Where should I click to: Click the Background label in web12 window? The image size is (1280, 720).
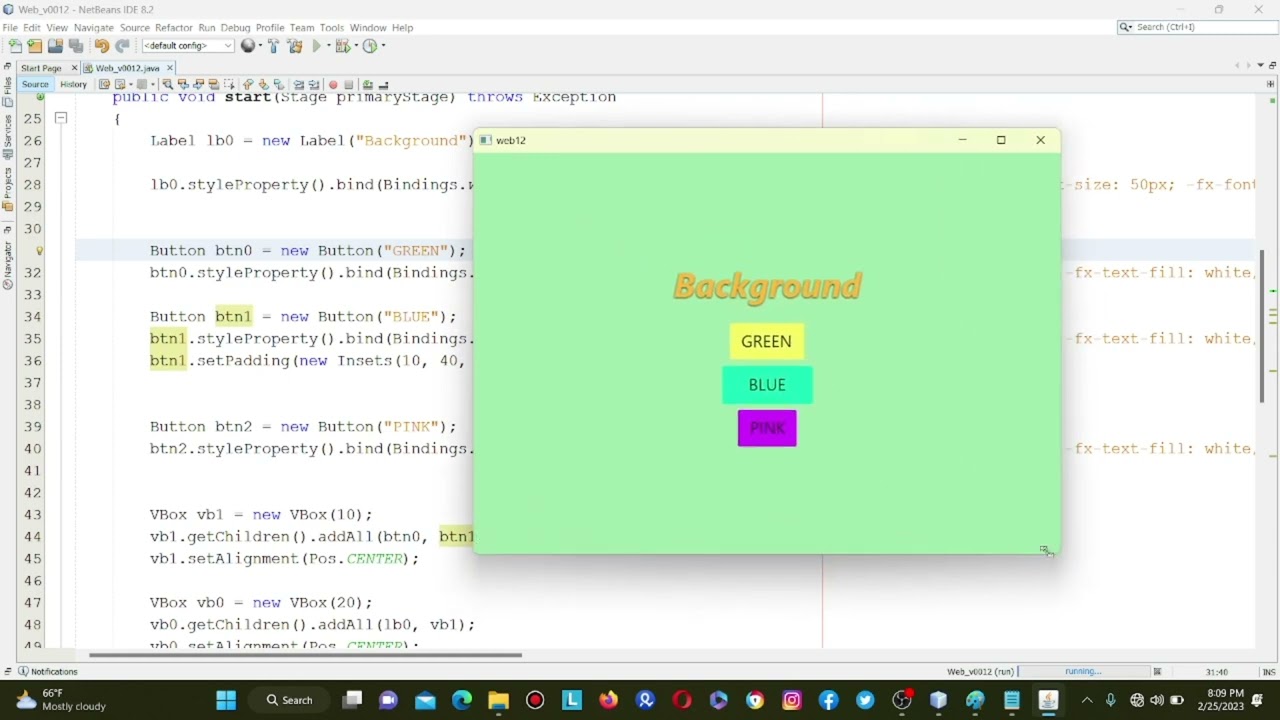[767, 287]
